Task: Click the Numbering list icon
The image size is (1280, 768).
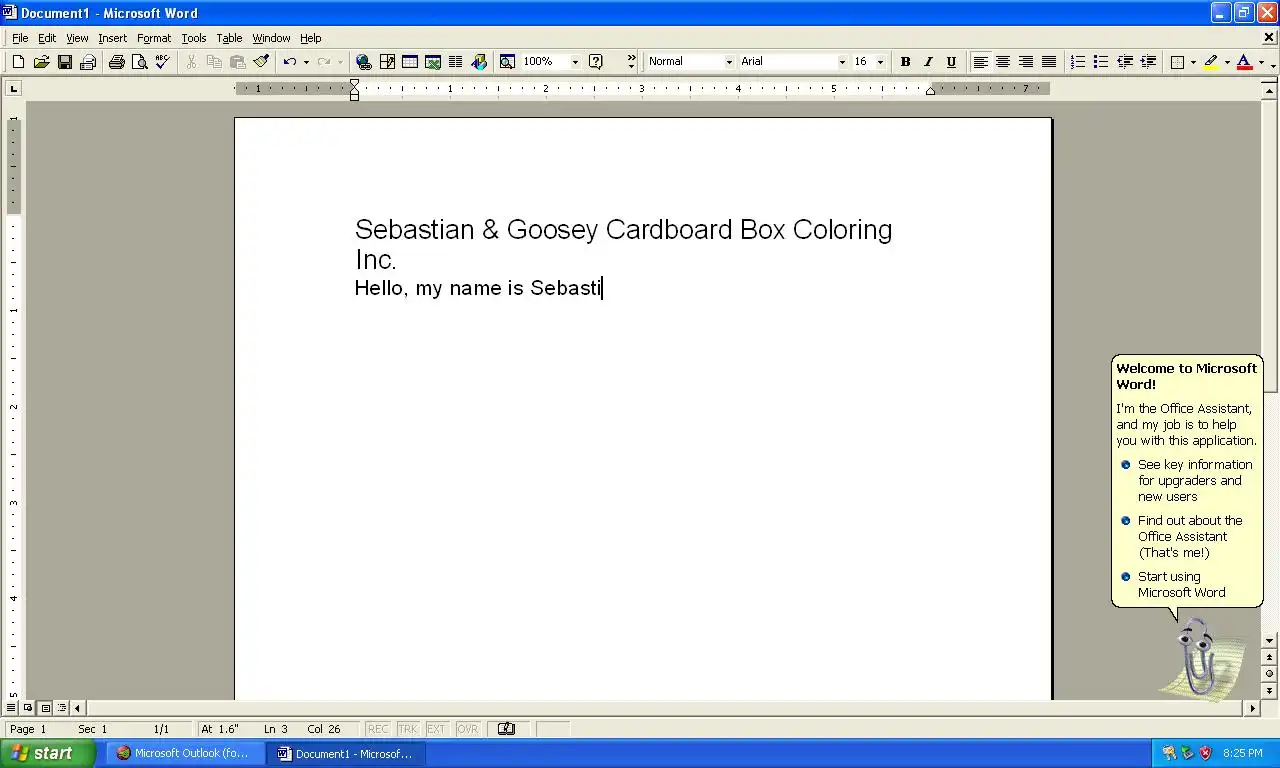Action: click(1078, 62)
